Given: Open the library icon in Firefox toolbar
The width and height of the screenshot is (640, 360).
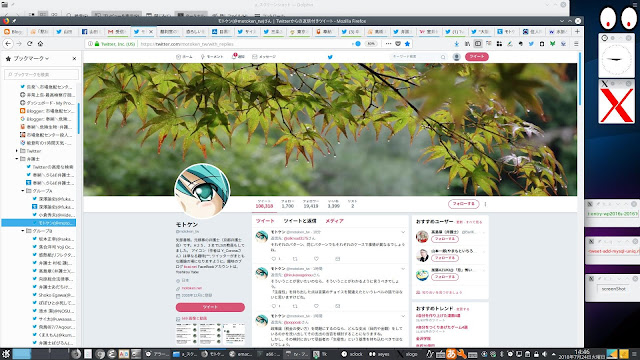Looking at the screenshot, I should (467, 44).
